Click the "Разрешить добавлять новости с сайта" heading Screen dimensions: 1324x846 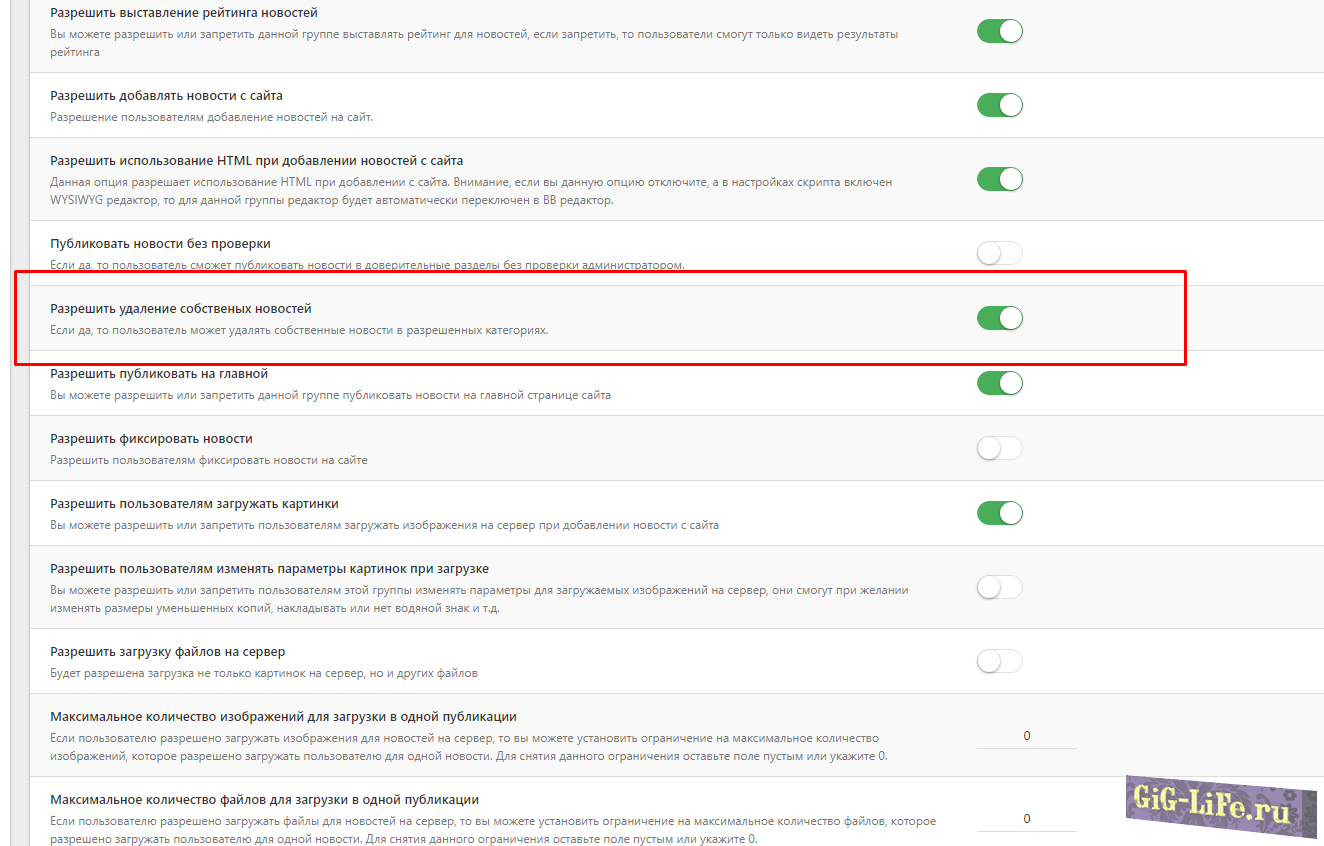[x=166, y=96]
